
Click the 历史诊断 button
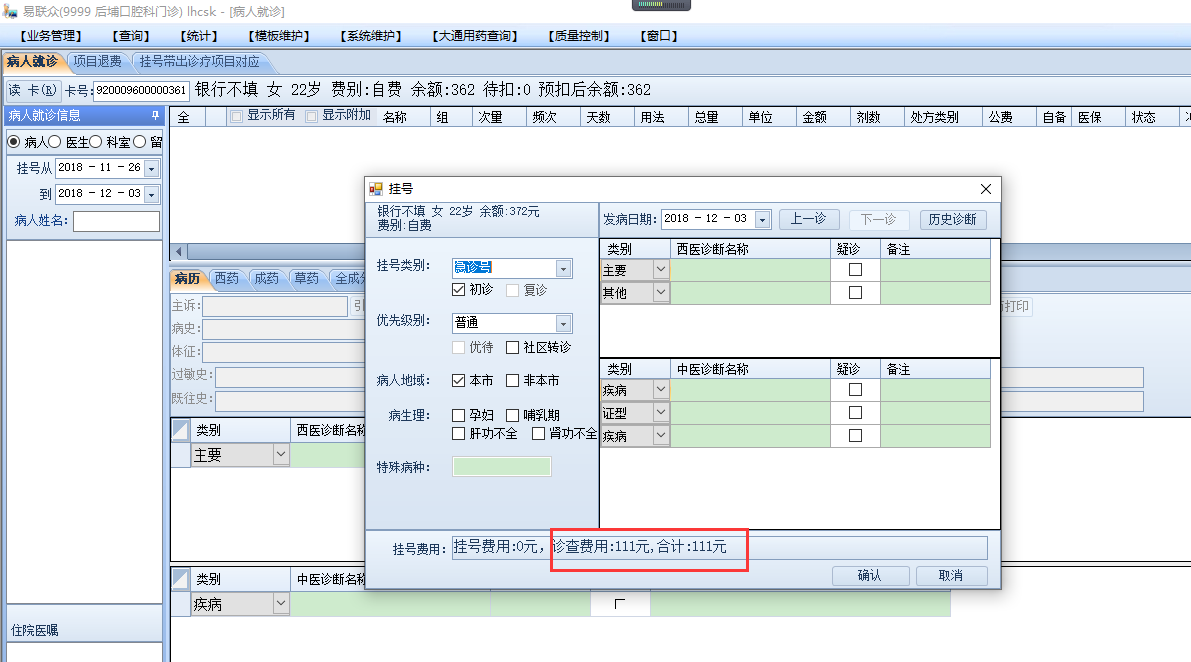952,219
